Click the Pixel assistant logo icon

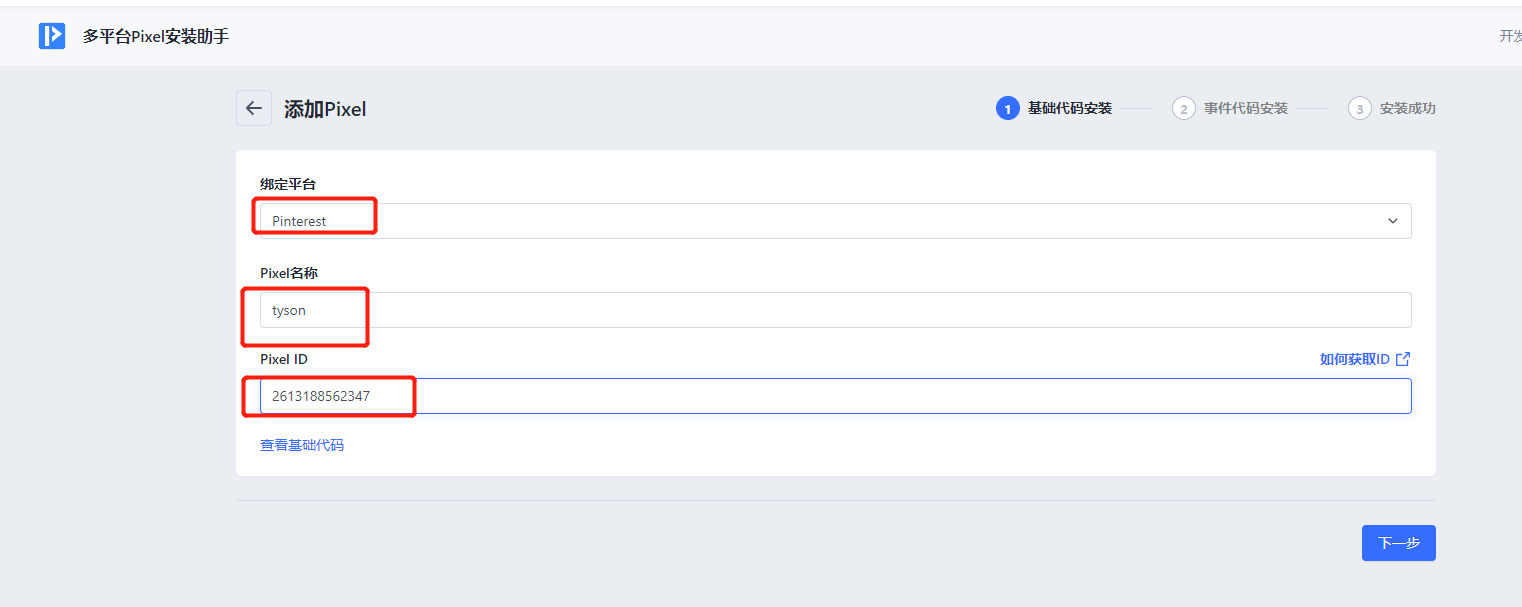tap(52, 36)
